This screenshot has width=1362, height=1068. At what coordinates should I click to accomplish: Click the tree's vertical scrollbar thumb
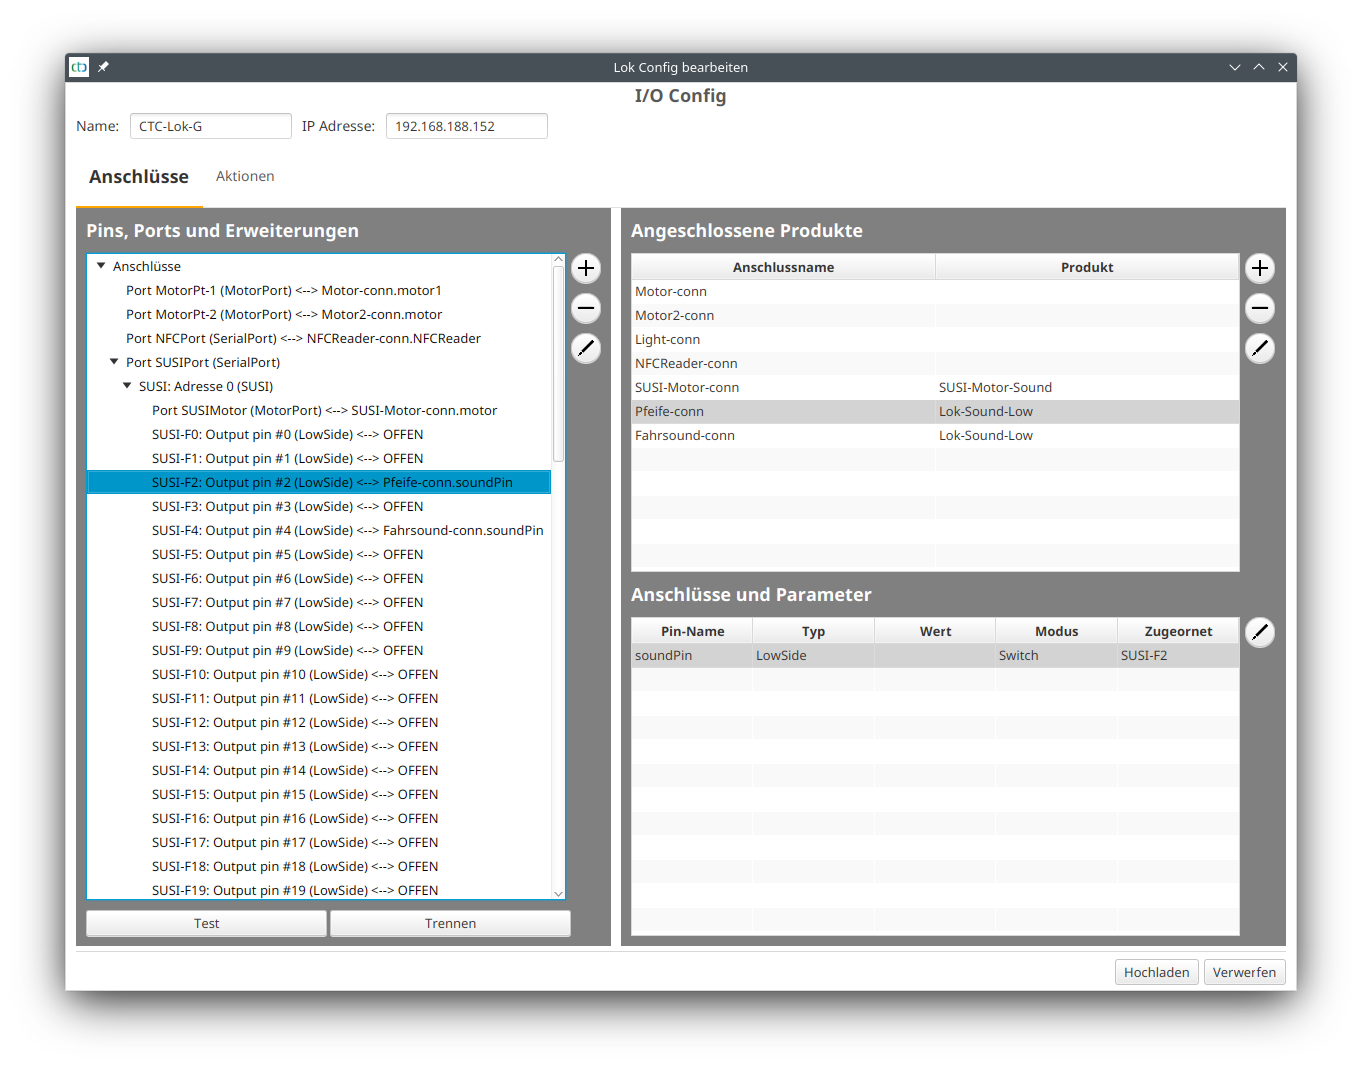coord(558,365)
